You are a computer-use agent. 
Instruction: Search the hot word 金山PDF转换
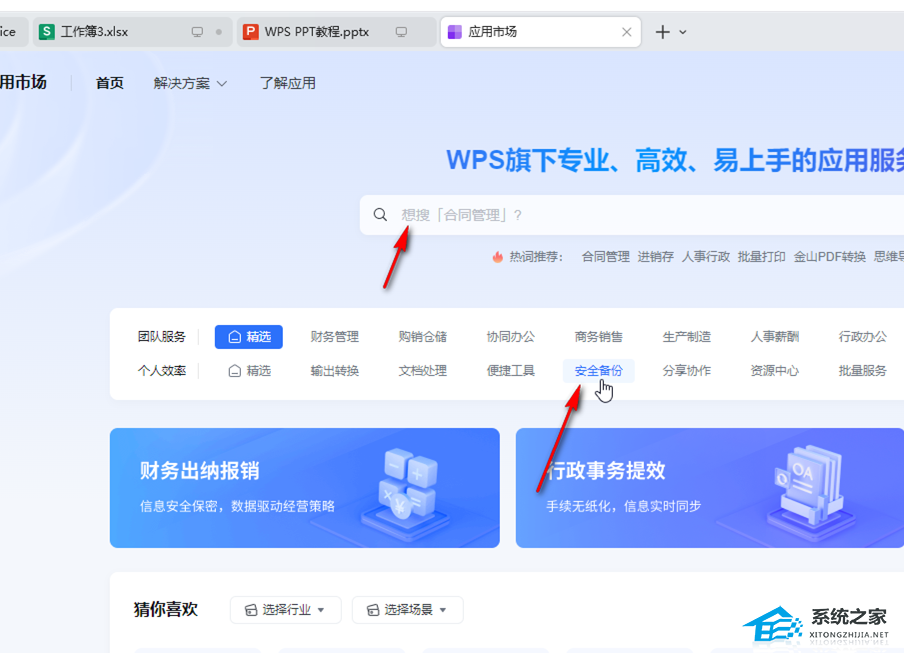(830, 256)
